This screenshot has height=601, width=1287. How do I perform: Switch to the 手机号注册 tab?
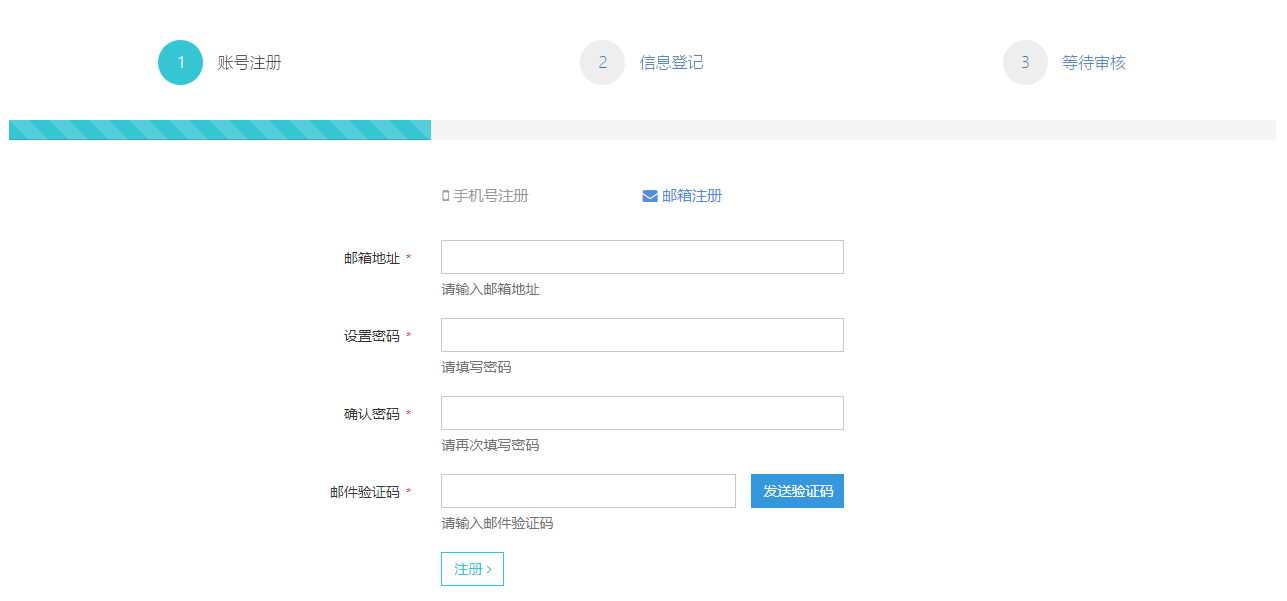tap(490, 196)
